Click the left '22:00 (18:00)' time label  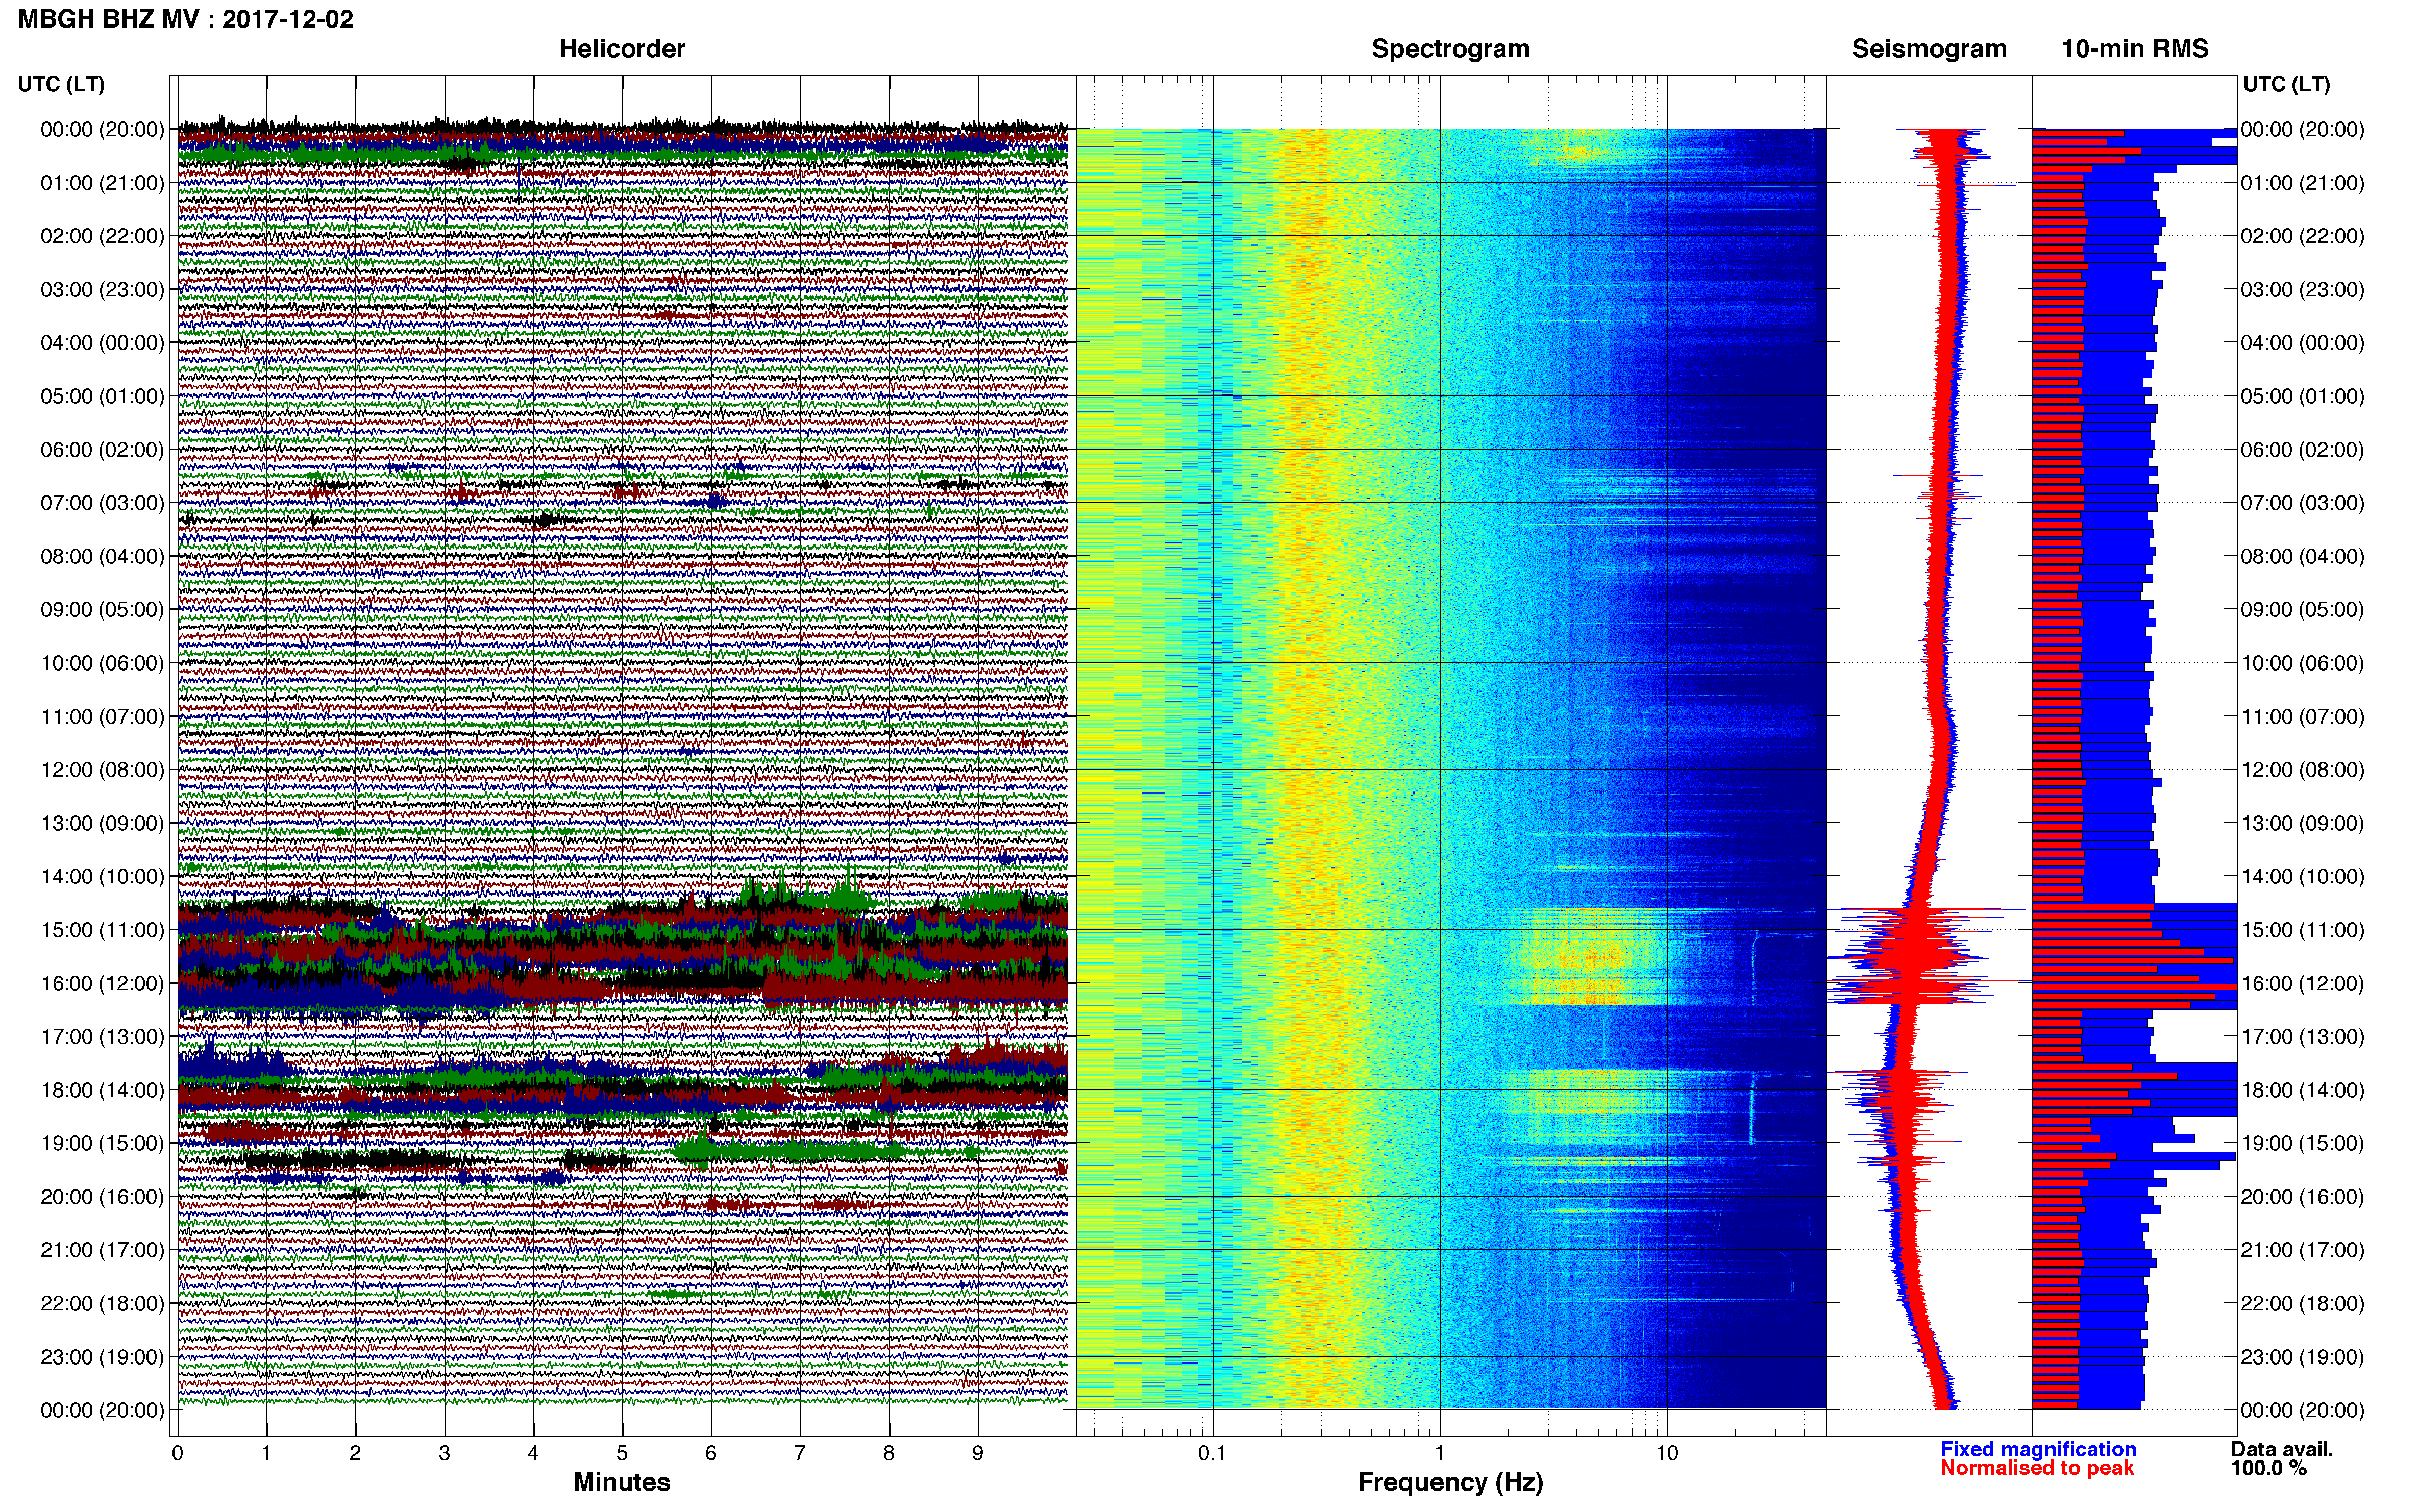pyautogui.click(x=102, y=1304)
